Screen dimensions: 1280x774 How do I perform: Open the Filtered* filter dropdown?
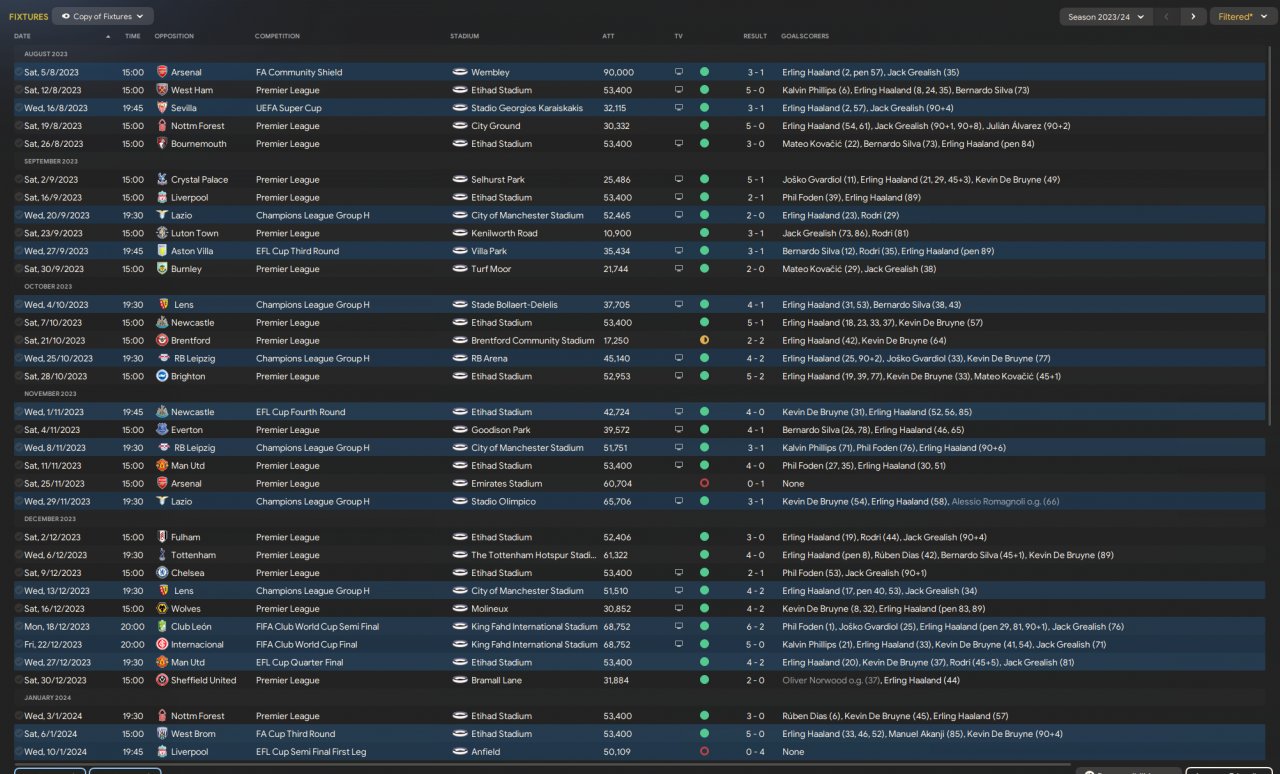(1244, 17)
